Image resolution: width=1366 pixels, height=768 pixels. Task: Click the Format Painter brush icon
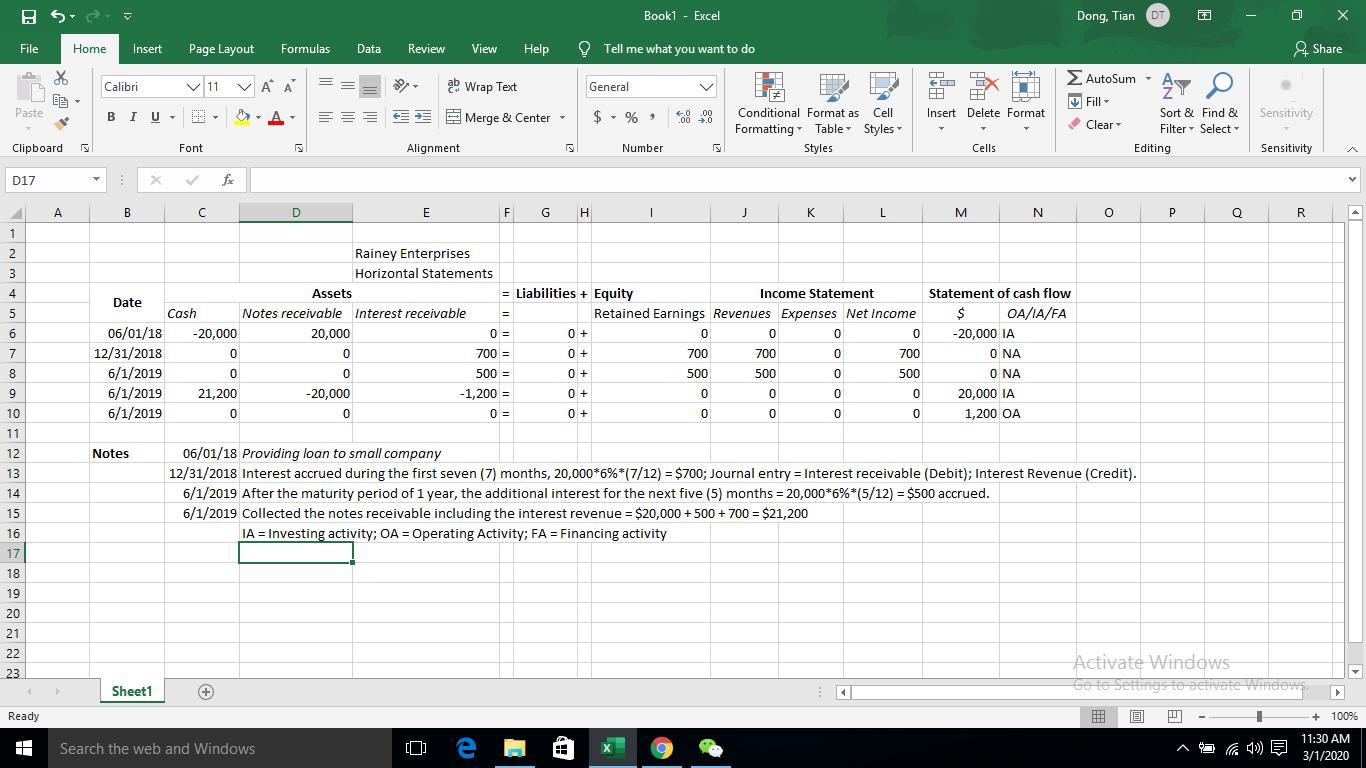tap(62, 124)
